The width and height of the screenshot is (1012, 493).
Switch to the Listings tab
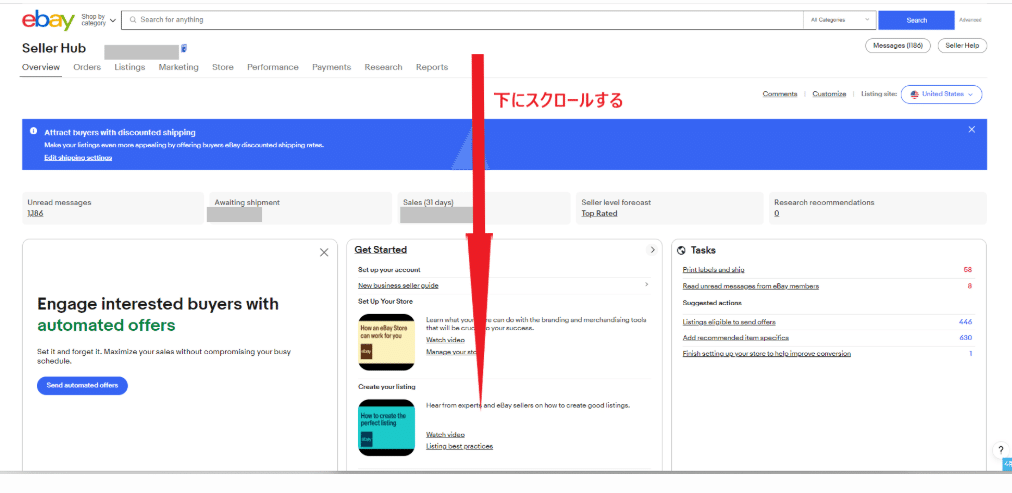tap(130, 67)
